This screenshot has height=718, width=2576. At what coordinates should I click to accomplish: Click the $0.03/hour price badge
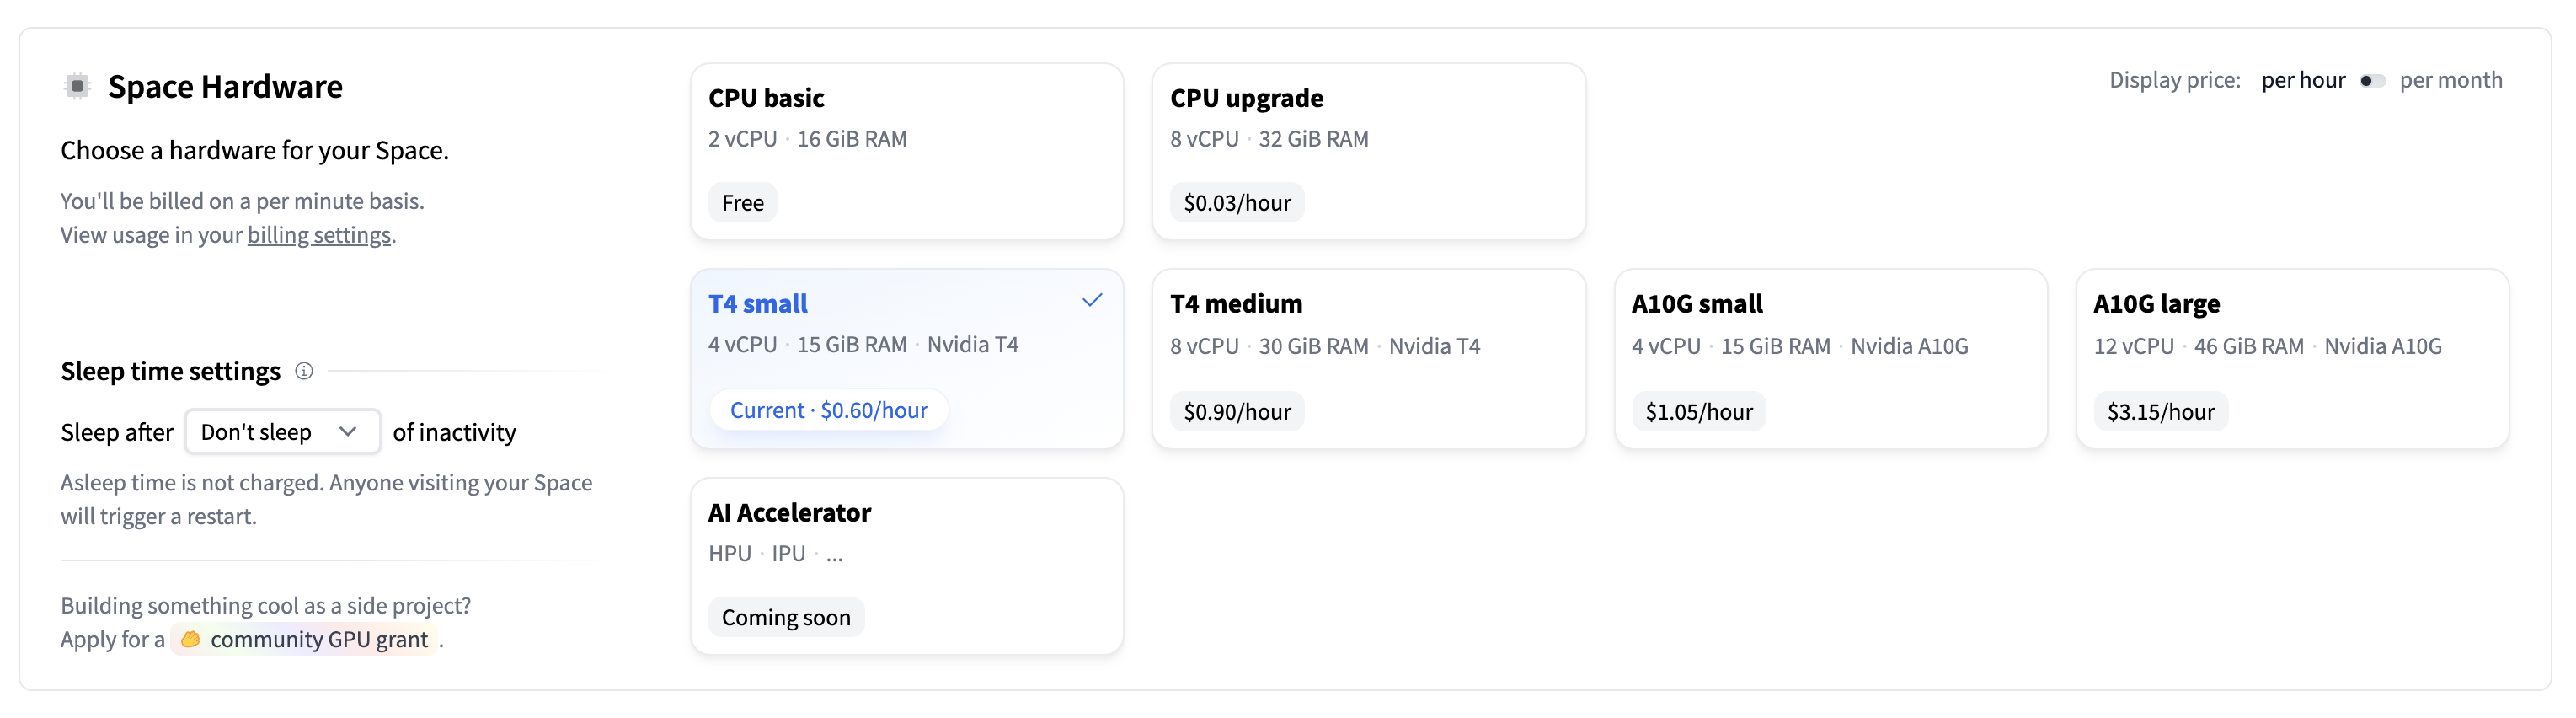pyautogui.click(x=1237, y=203)
